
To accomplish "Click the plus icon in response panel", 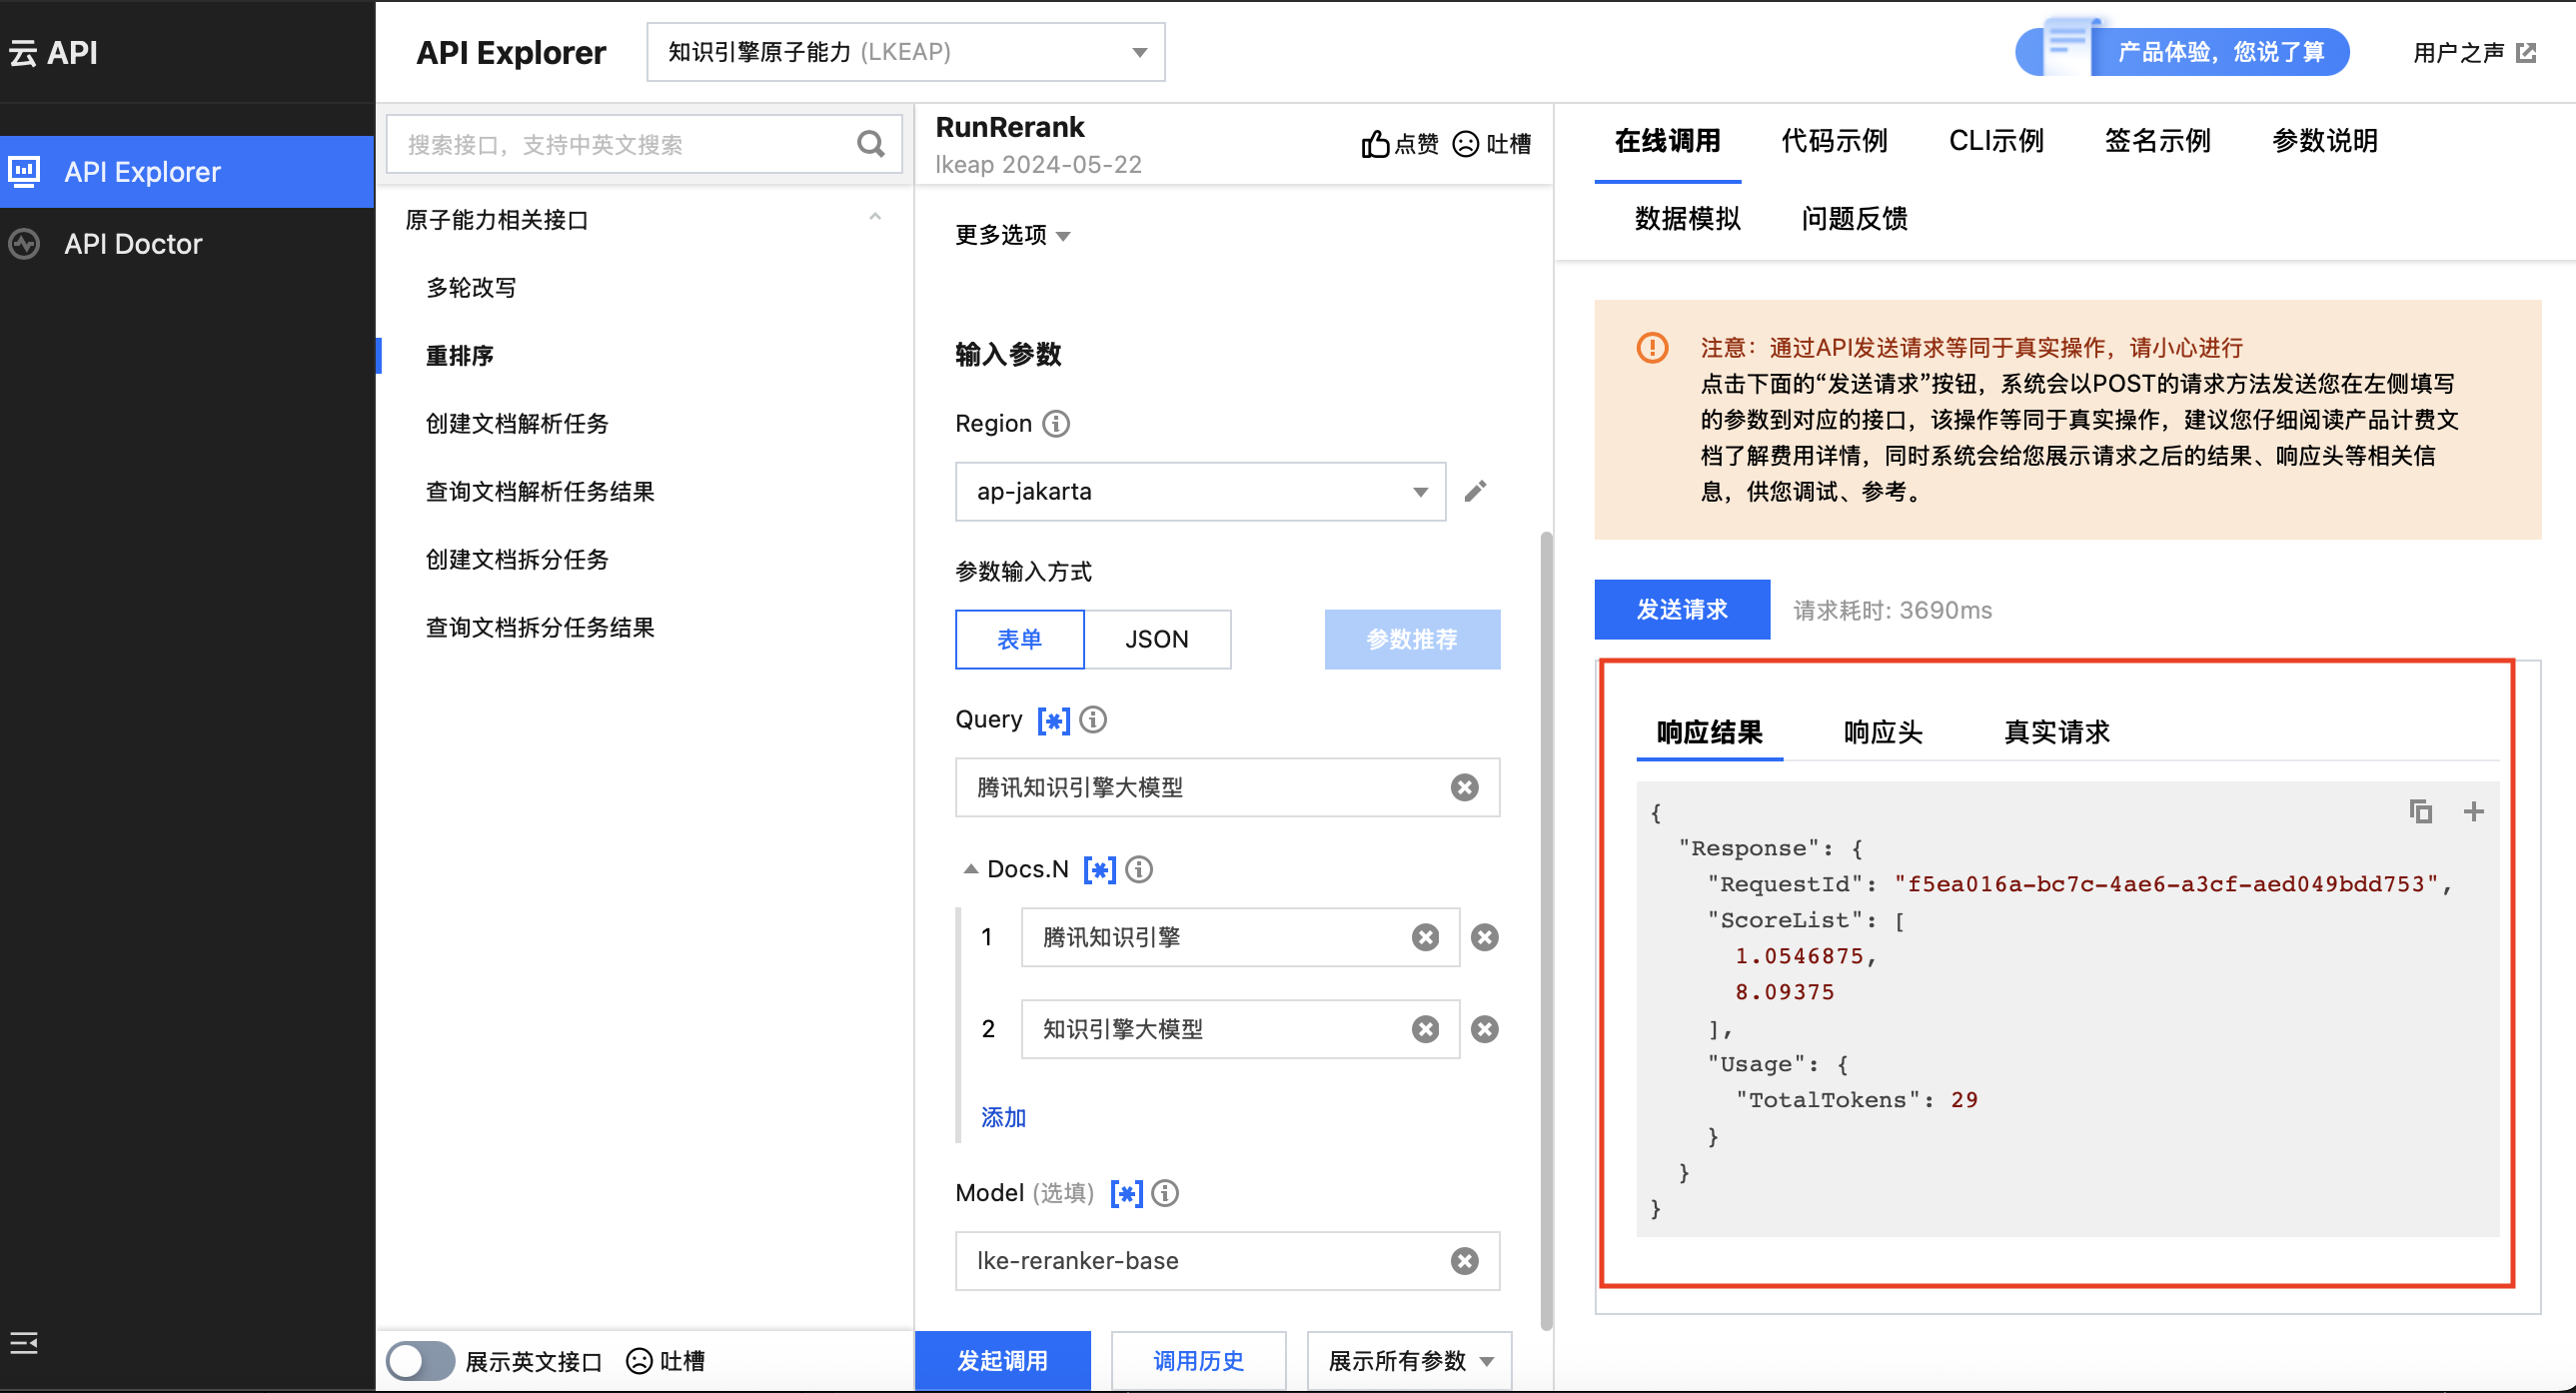I will click(2473, 812).
